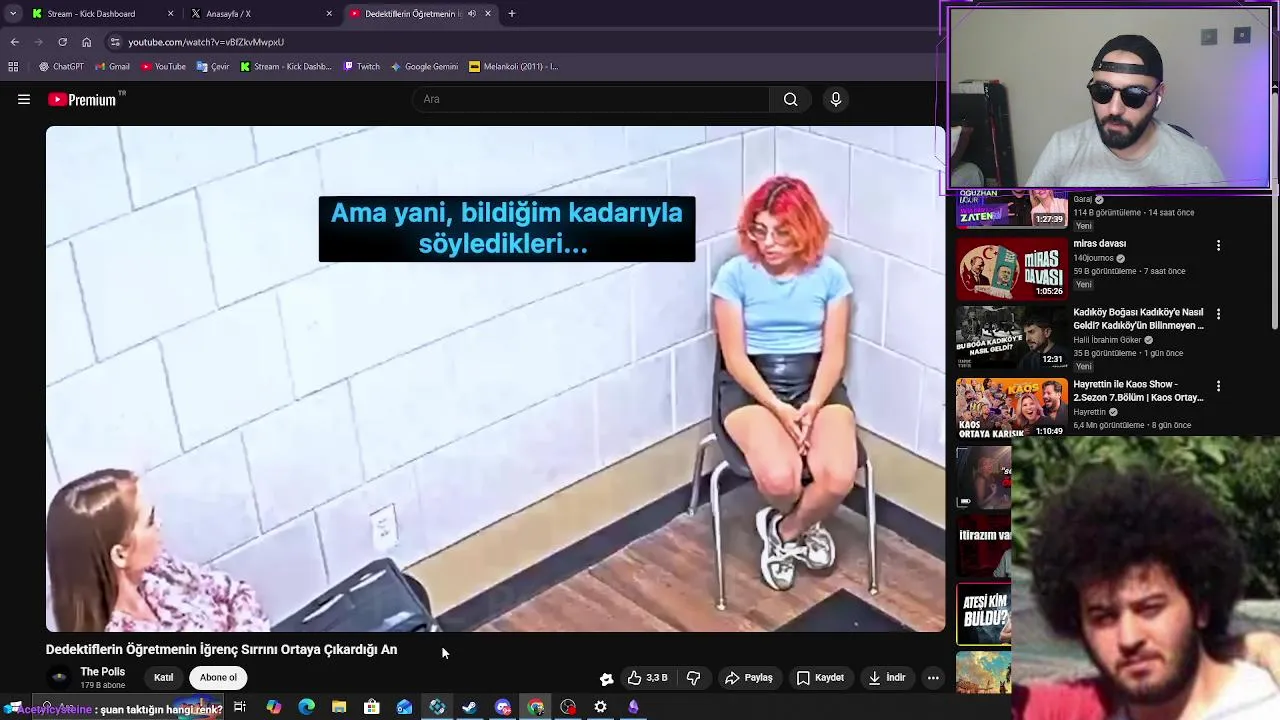
Task: Open The Polis channel name link
Action: pyautogui.click(x=102, y=672)
